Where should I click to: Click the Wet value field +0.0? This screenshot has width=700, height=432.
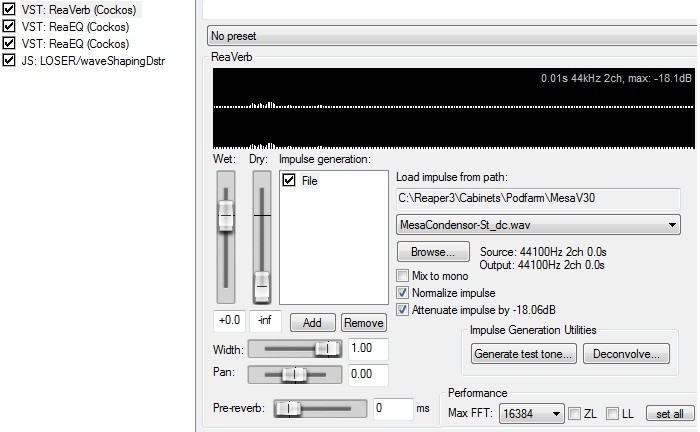pyautogui.click(x=229, y=321)
